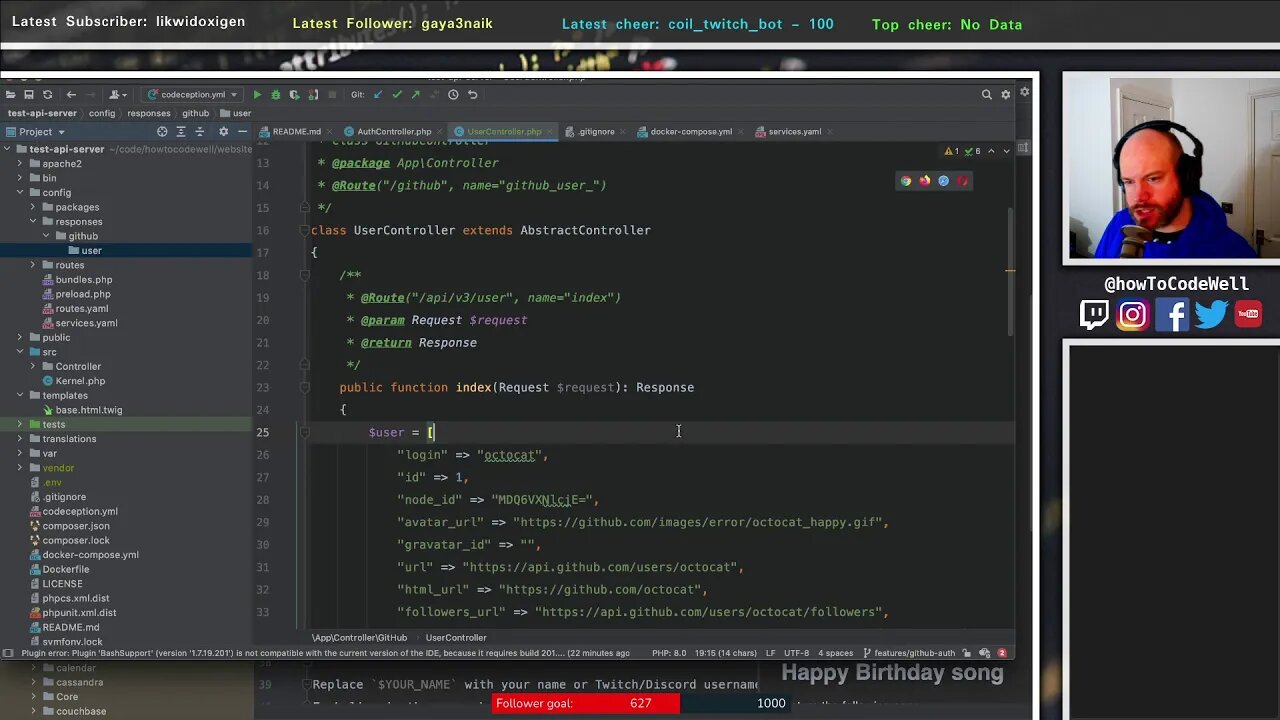This screenshot has height=720, width=1280.
Task: Expand the apache2 folder
Action: click(20, 164)
